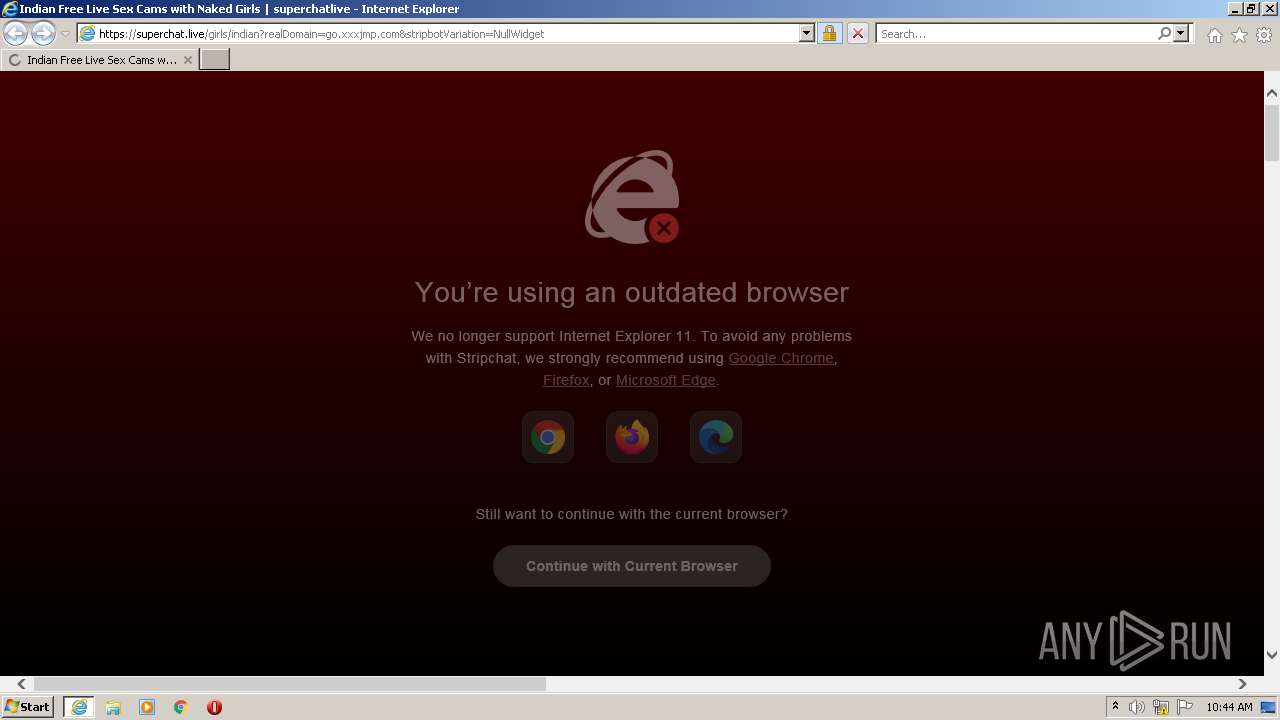This screenshot has width=1280, height=720.
Task: Click the network tray icon
Action: pyautogui.click(x=1161, y=707)
